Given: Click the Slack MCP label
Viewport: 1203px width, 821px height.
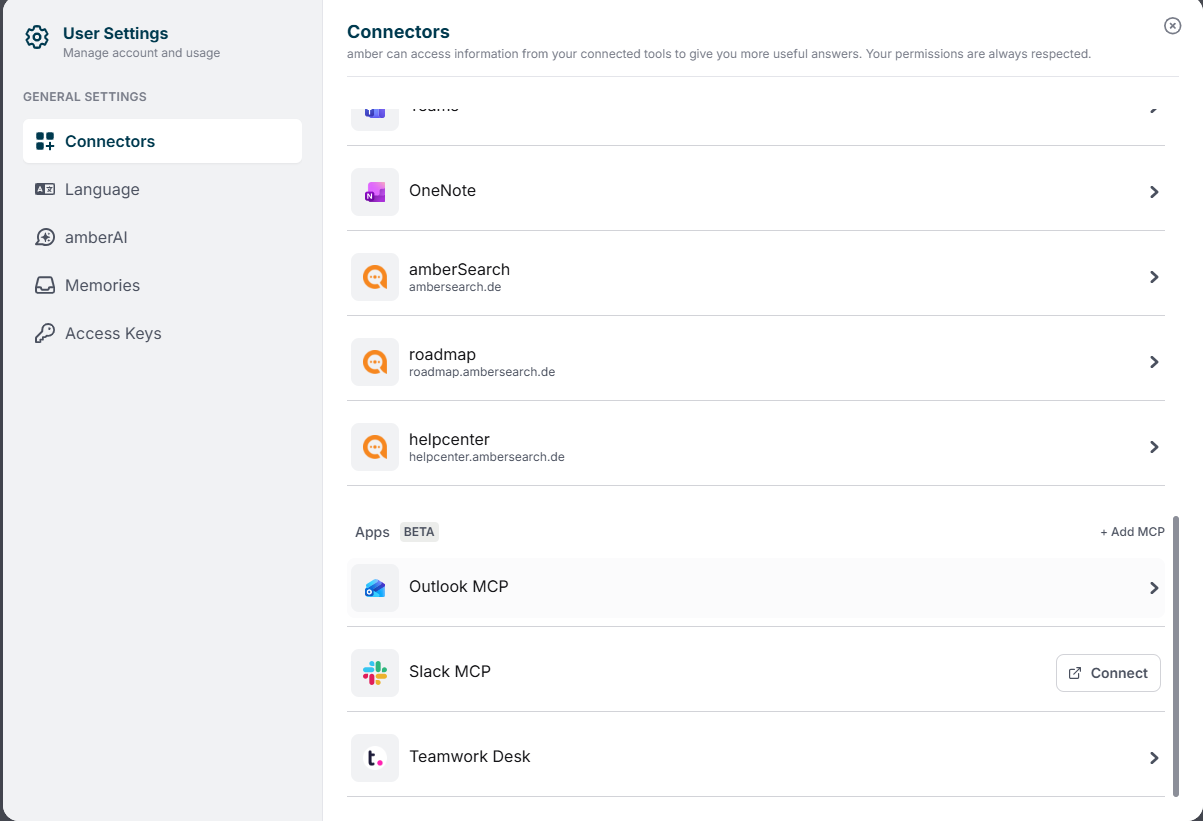Looking at the screenshot, I should click(x=450, y=672).
